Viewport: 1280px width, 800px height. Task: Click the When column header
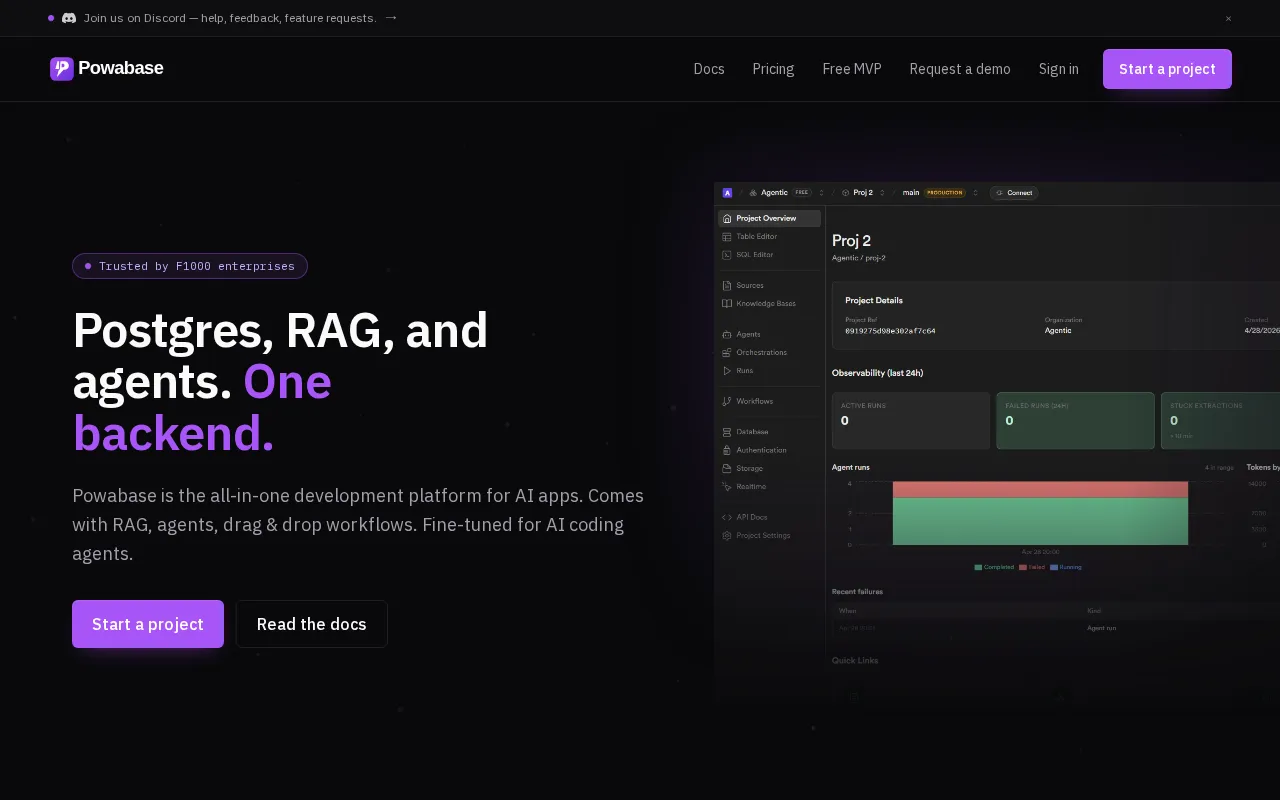pyautogui.click(x=847, y=610)
